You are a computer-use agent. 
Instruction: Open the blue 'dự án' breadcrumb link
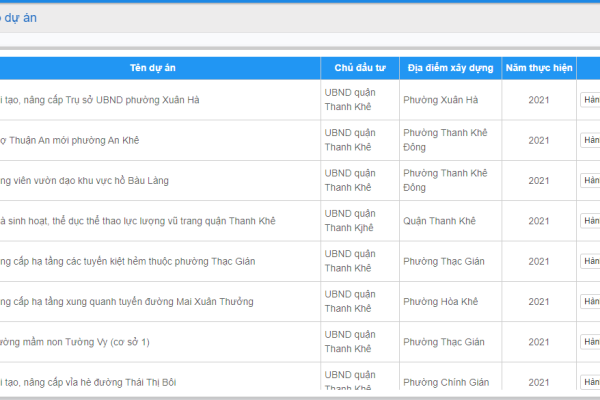[19, 18]
